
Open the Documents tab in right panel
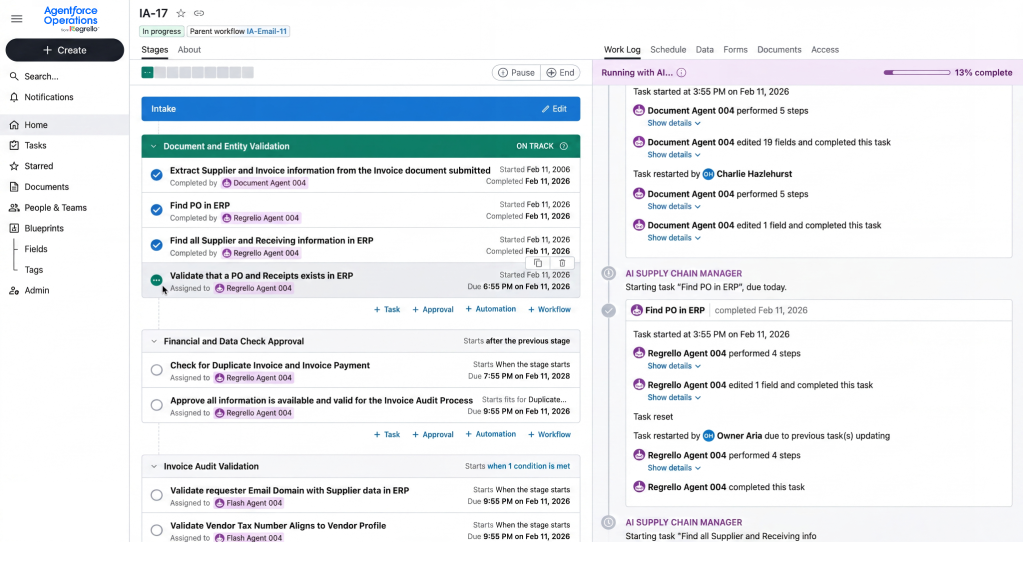point(779,50)
